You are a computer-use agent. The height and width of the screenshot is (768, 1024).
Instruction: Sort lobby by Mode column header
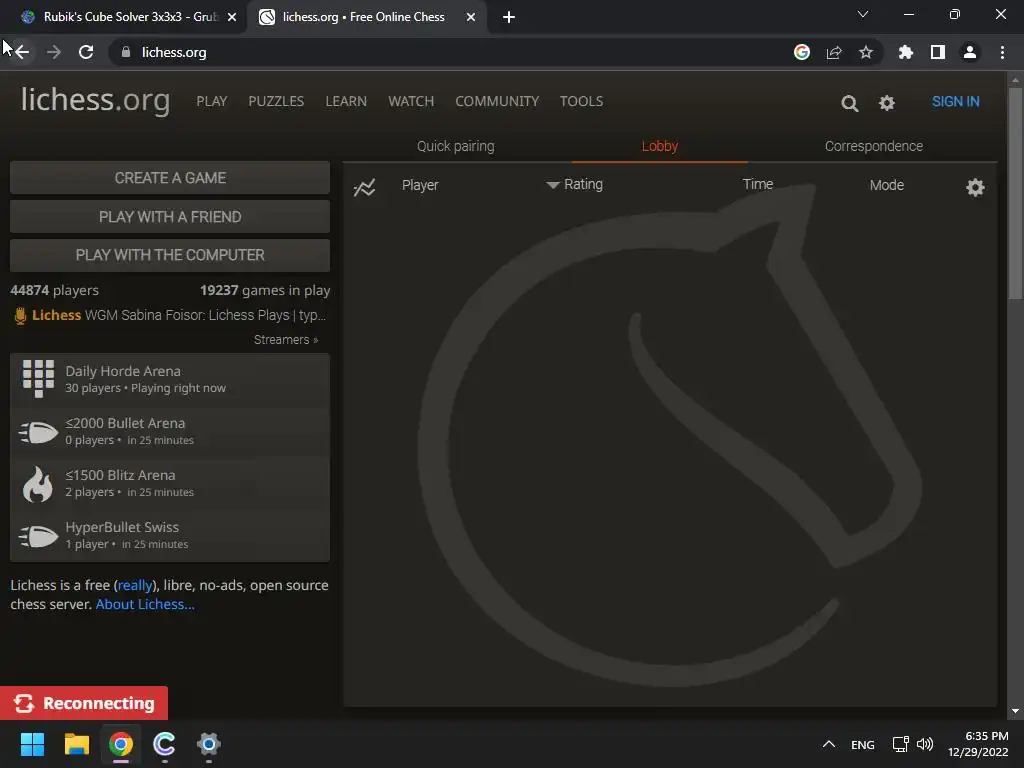[886, 185]
